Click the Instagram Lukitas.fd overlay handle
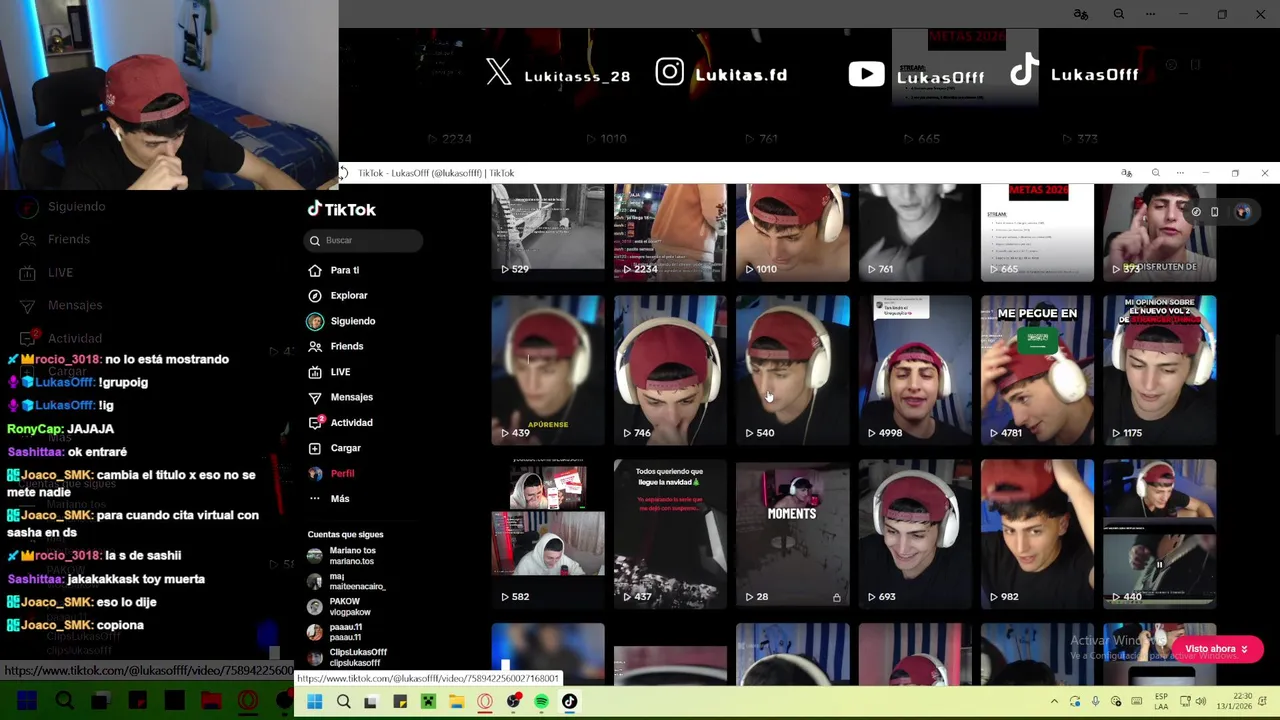This screenshot has width=1280, height=720. tap(722, 73)
